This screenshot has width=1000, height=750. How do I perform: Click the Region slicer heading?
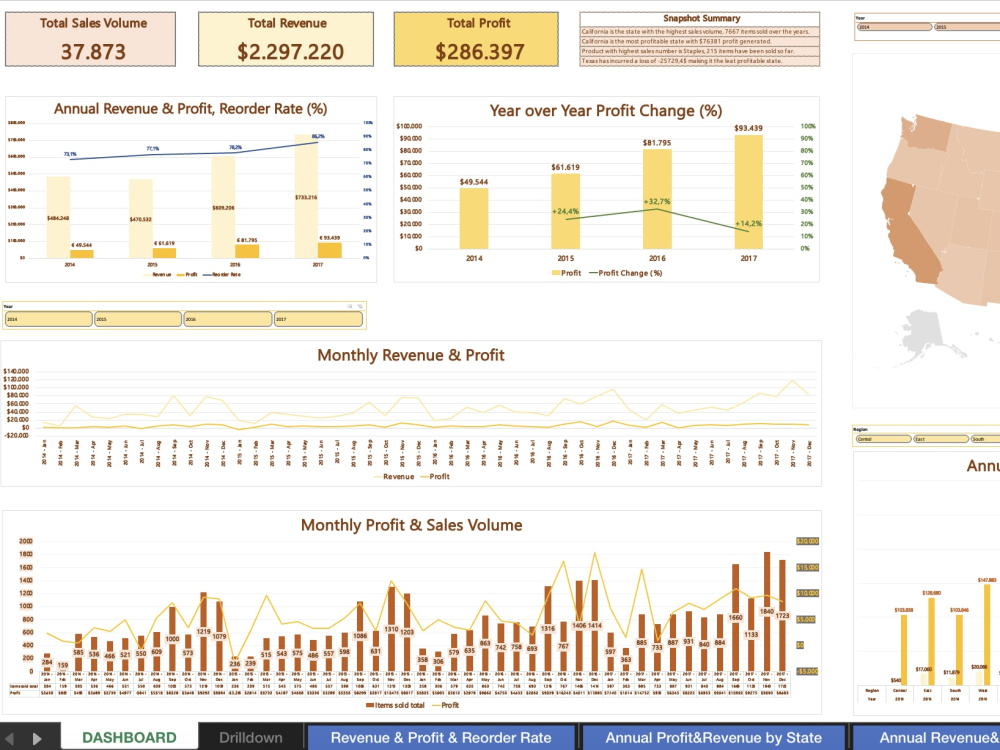click(860, 429)
